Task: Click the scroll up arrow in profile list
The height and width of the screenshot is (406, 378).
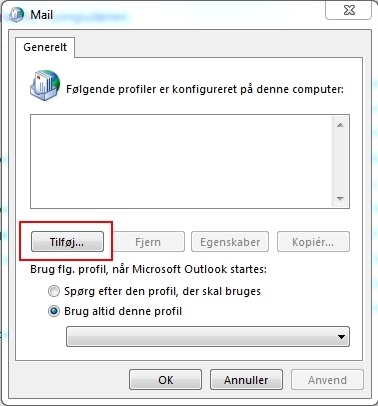Action: pyautogui.click(x=340, y=125)
